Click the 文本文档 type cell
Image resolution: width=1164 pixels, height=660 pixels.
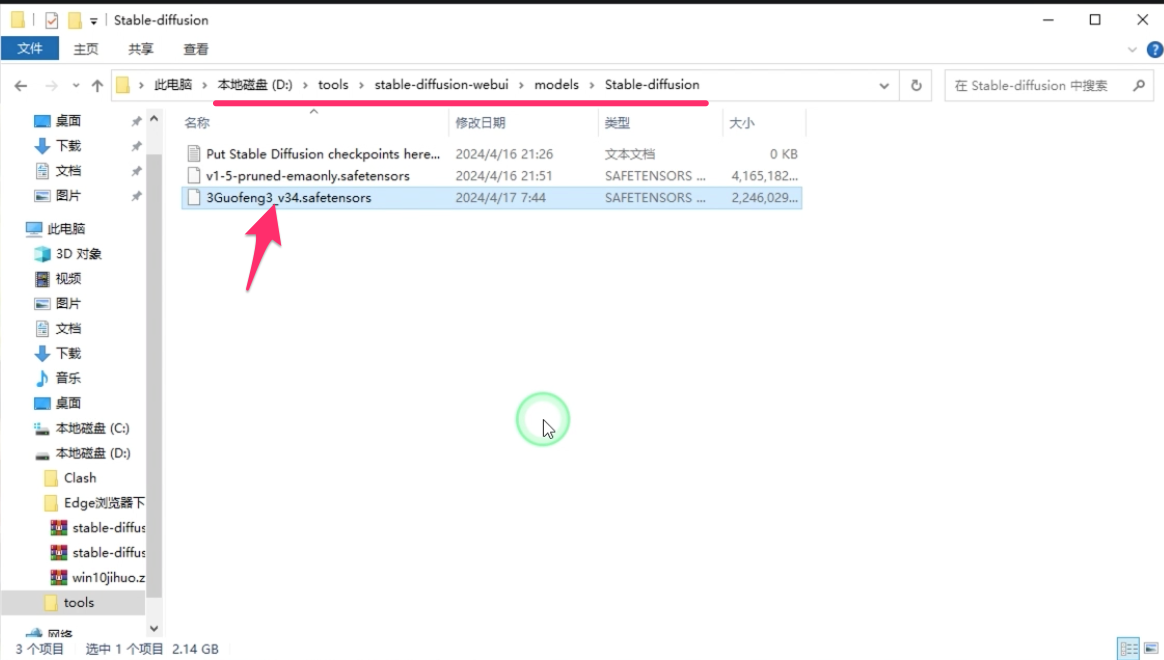click(x=630, y=154)
